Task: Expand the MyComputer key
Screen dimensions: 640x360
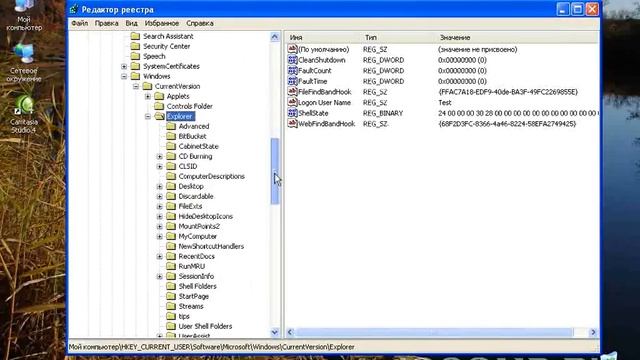Action: click(x=160, y=236)
